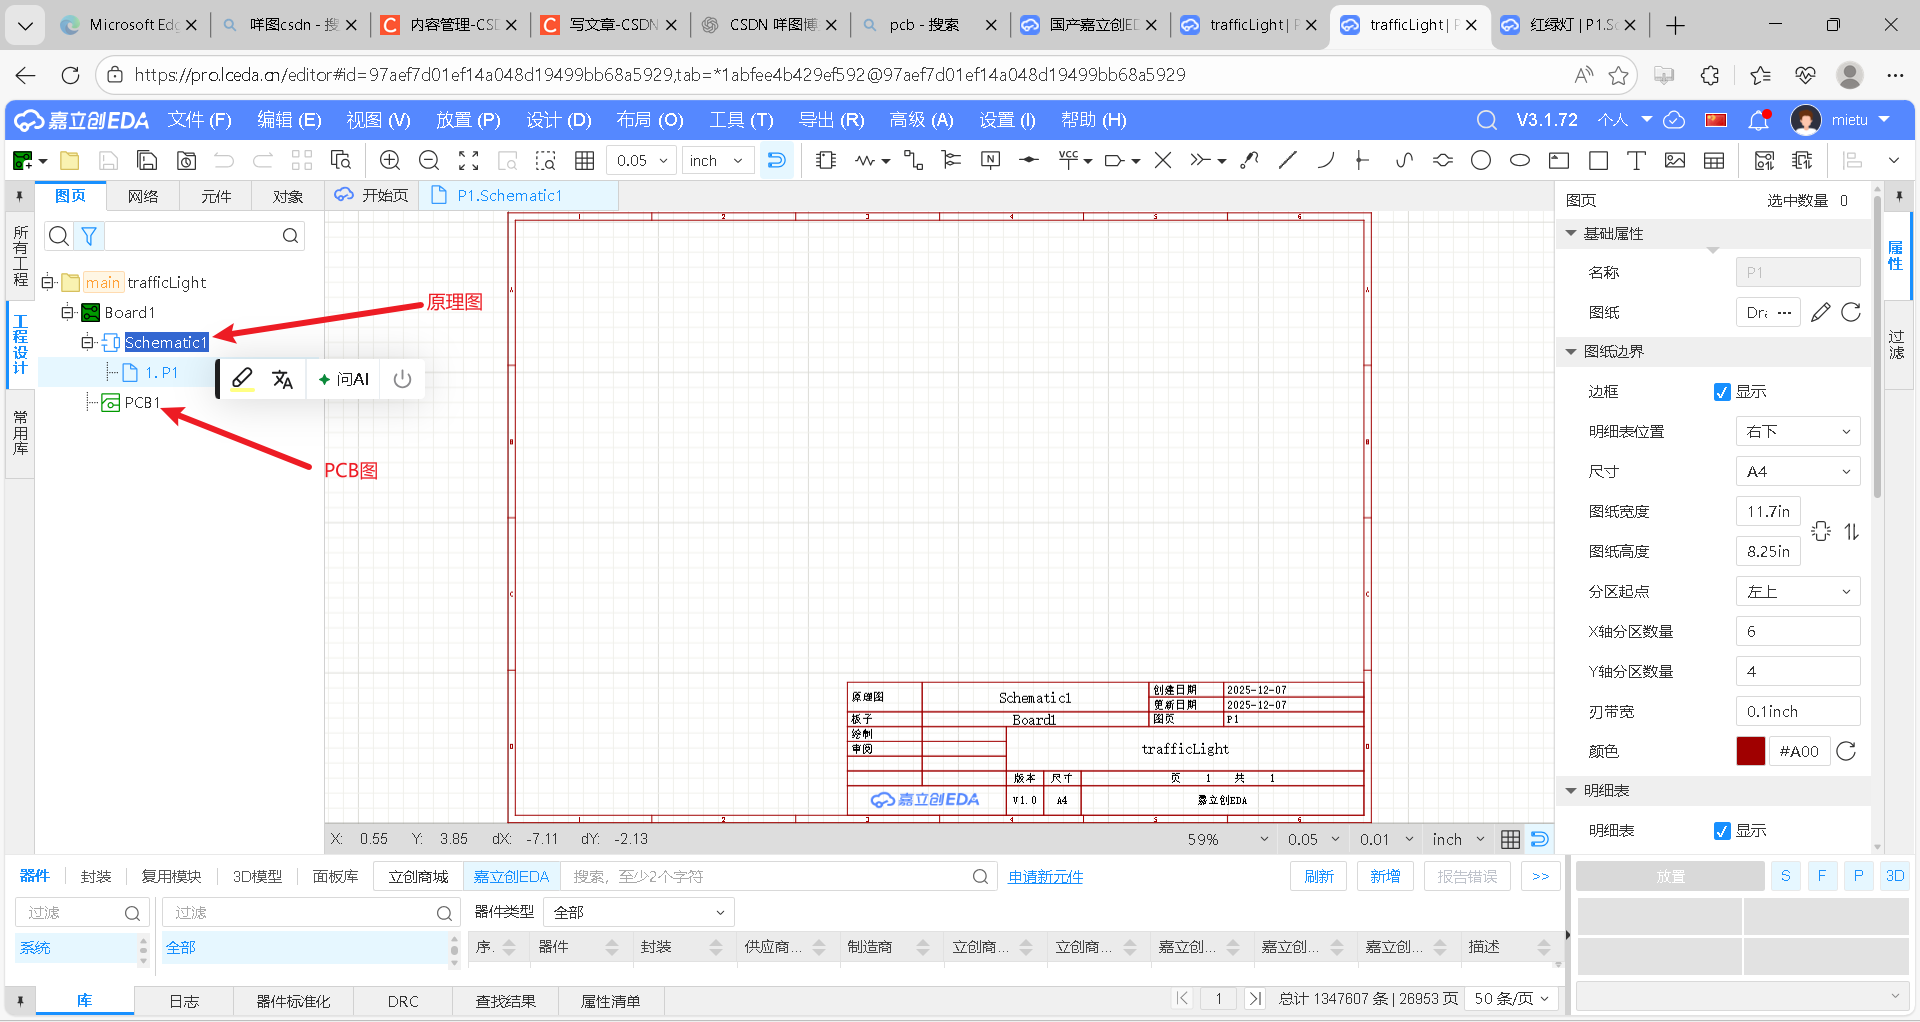The width and height of the screenshot is (1920, 1022).
Task: Click the color hex field #A00
Action: tap(1799, 751)
